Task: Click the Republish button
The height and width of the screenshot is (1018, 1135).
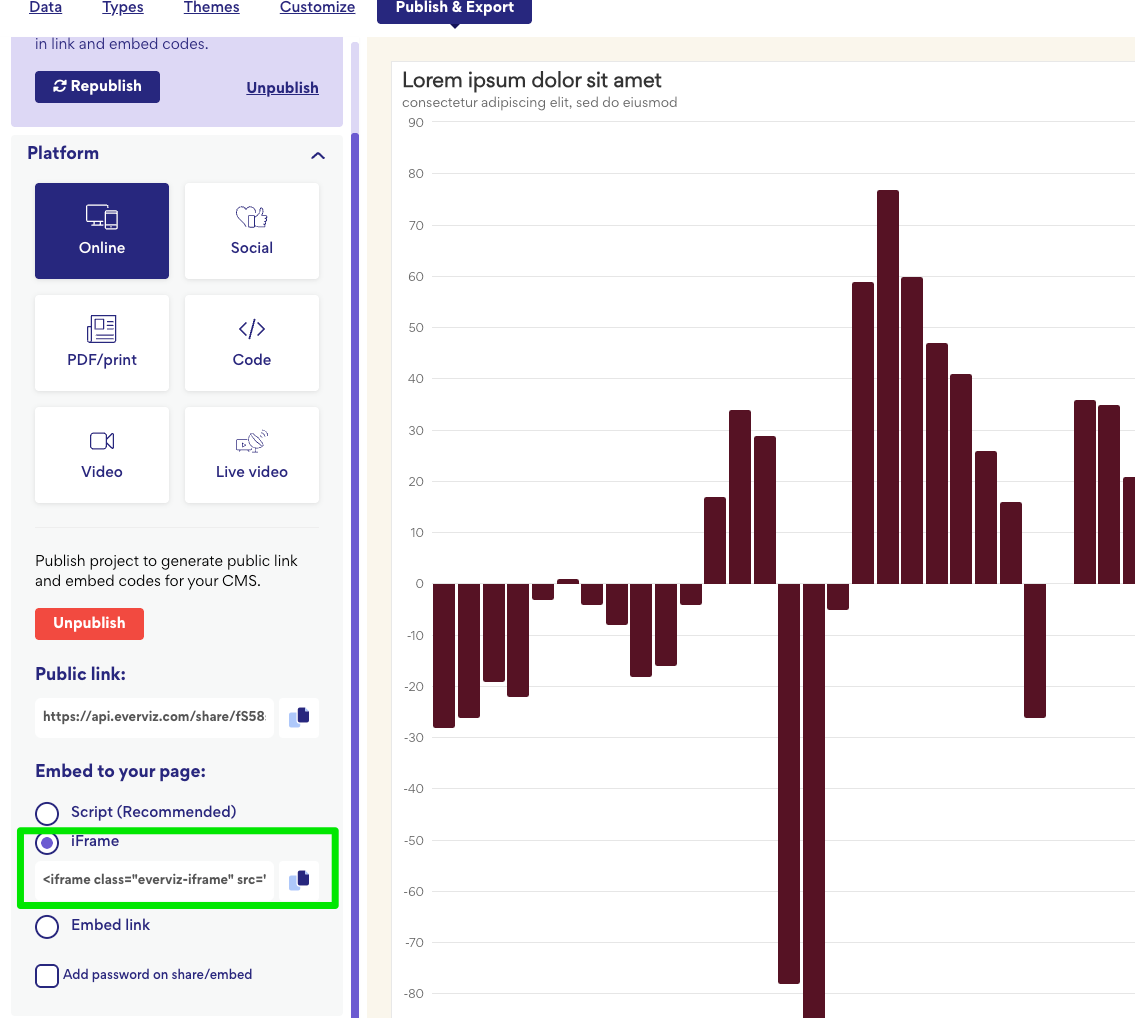Action: [97, 87]
